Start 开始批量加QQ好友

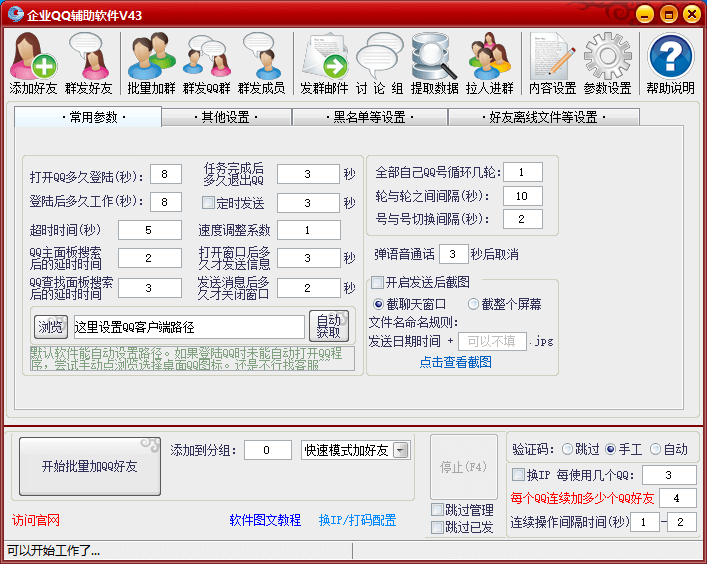click(x=90, y=466)
